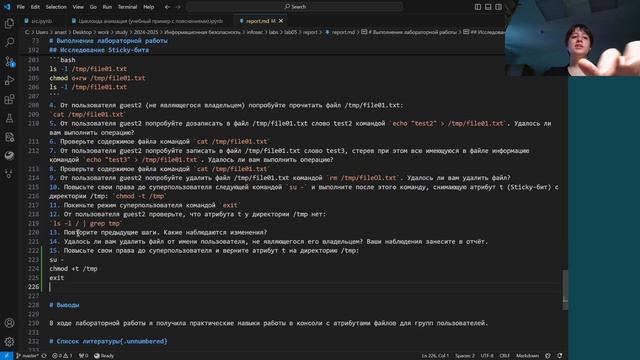Expand the study breadcrumb
This screenshot has height=360, width=640.
click(121, 32)
